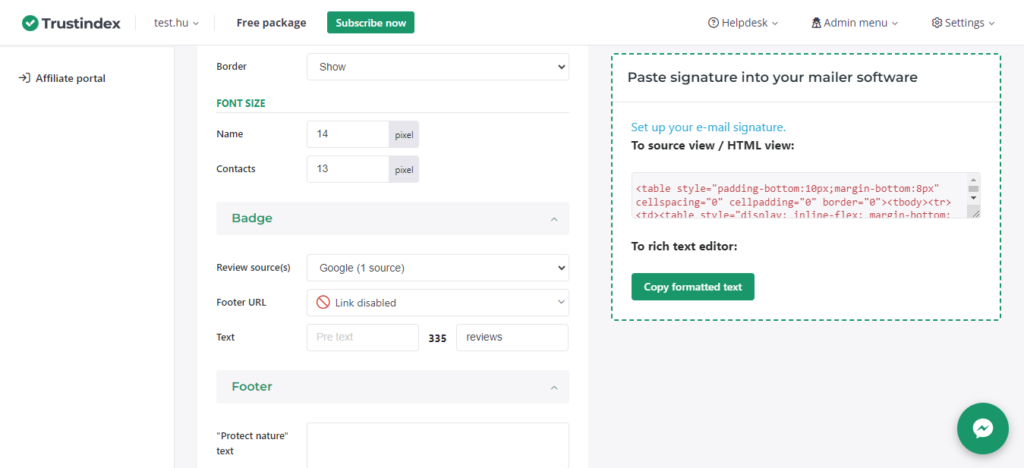Open the Helpdesk menu
This screenshot has width=1024, height=468.
point(742,22)
